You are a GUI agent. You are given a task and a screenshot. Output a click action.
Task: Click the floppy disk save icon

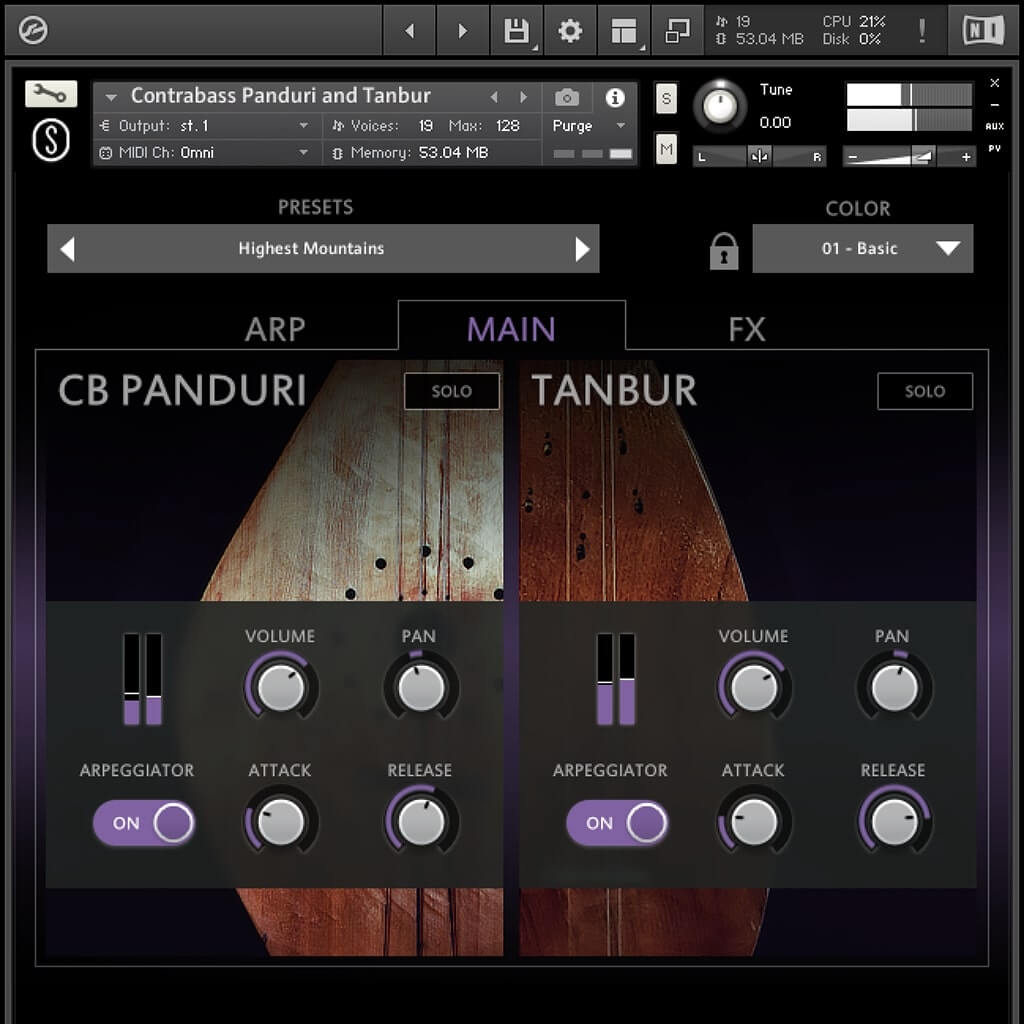(x=515, y=29)
